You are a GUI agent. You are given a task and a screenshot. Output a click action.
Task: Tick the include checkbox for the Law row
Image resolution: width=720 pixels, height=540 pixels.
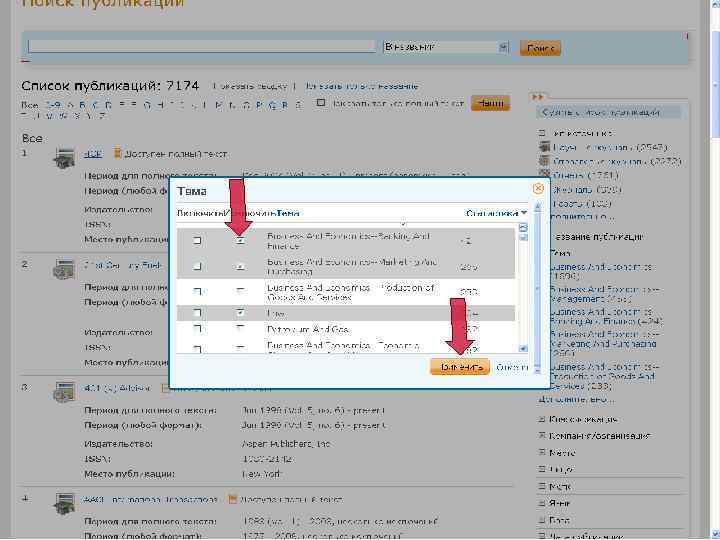tap(197, 313)
